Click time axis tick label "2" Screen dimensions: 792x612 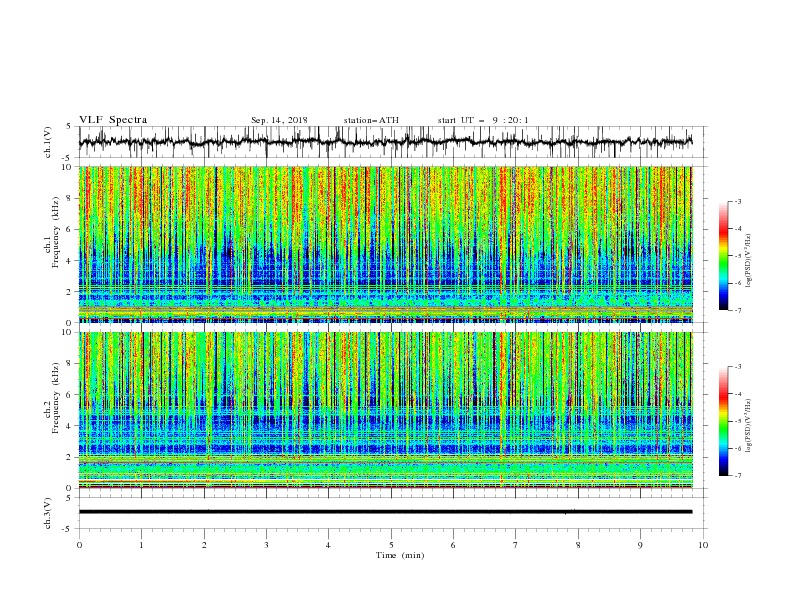click(x=204, y=545)
